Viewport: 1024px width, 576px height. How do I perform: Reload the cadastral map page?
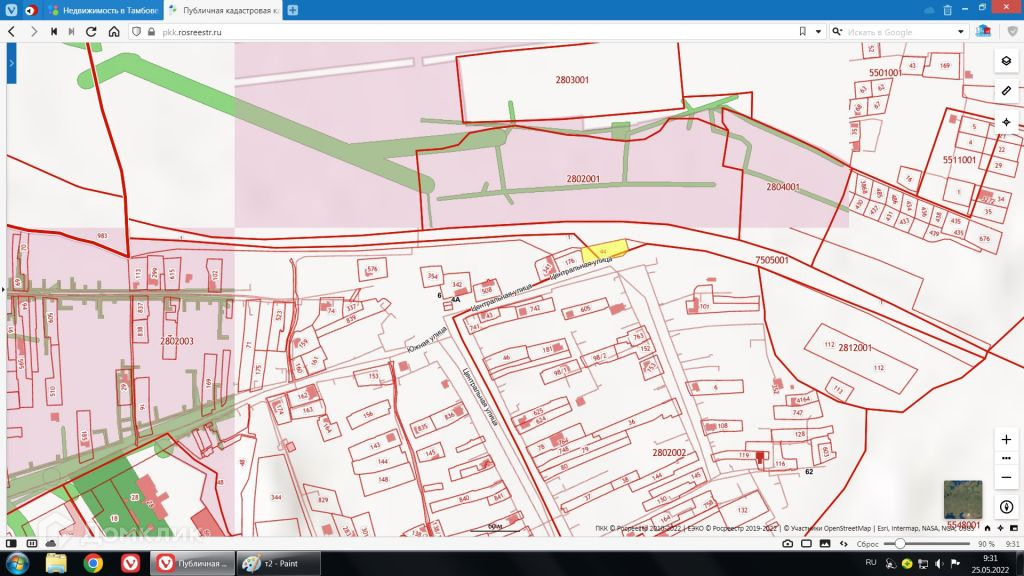coord(91,31)
